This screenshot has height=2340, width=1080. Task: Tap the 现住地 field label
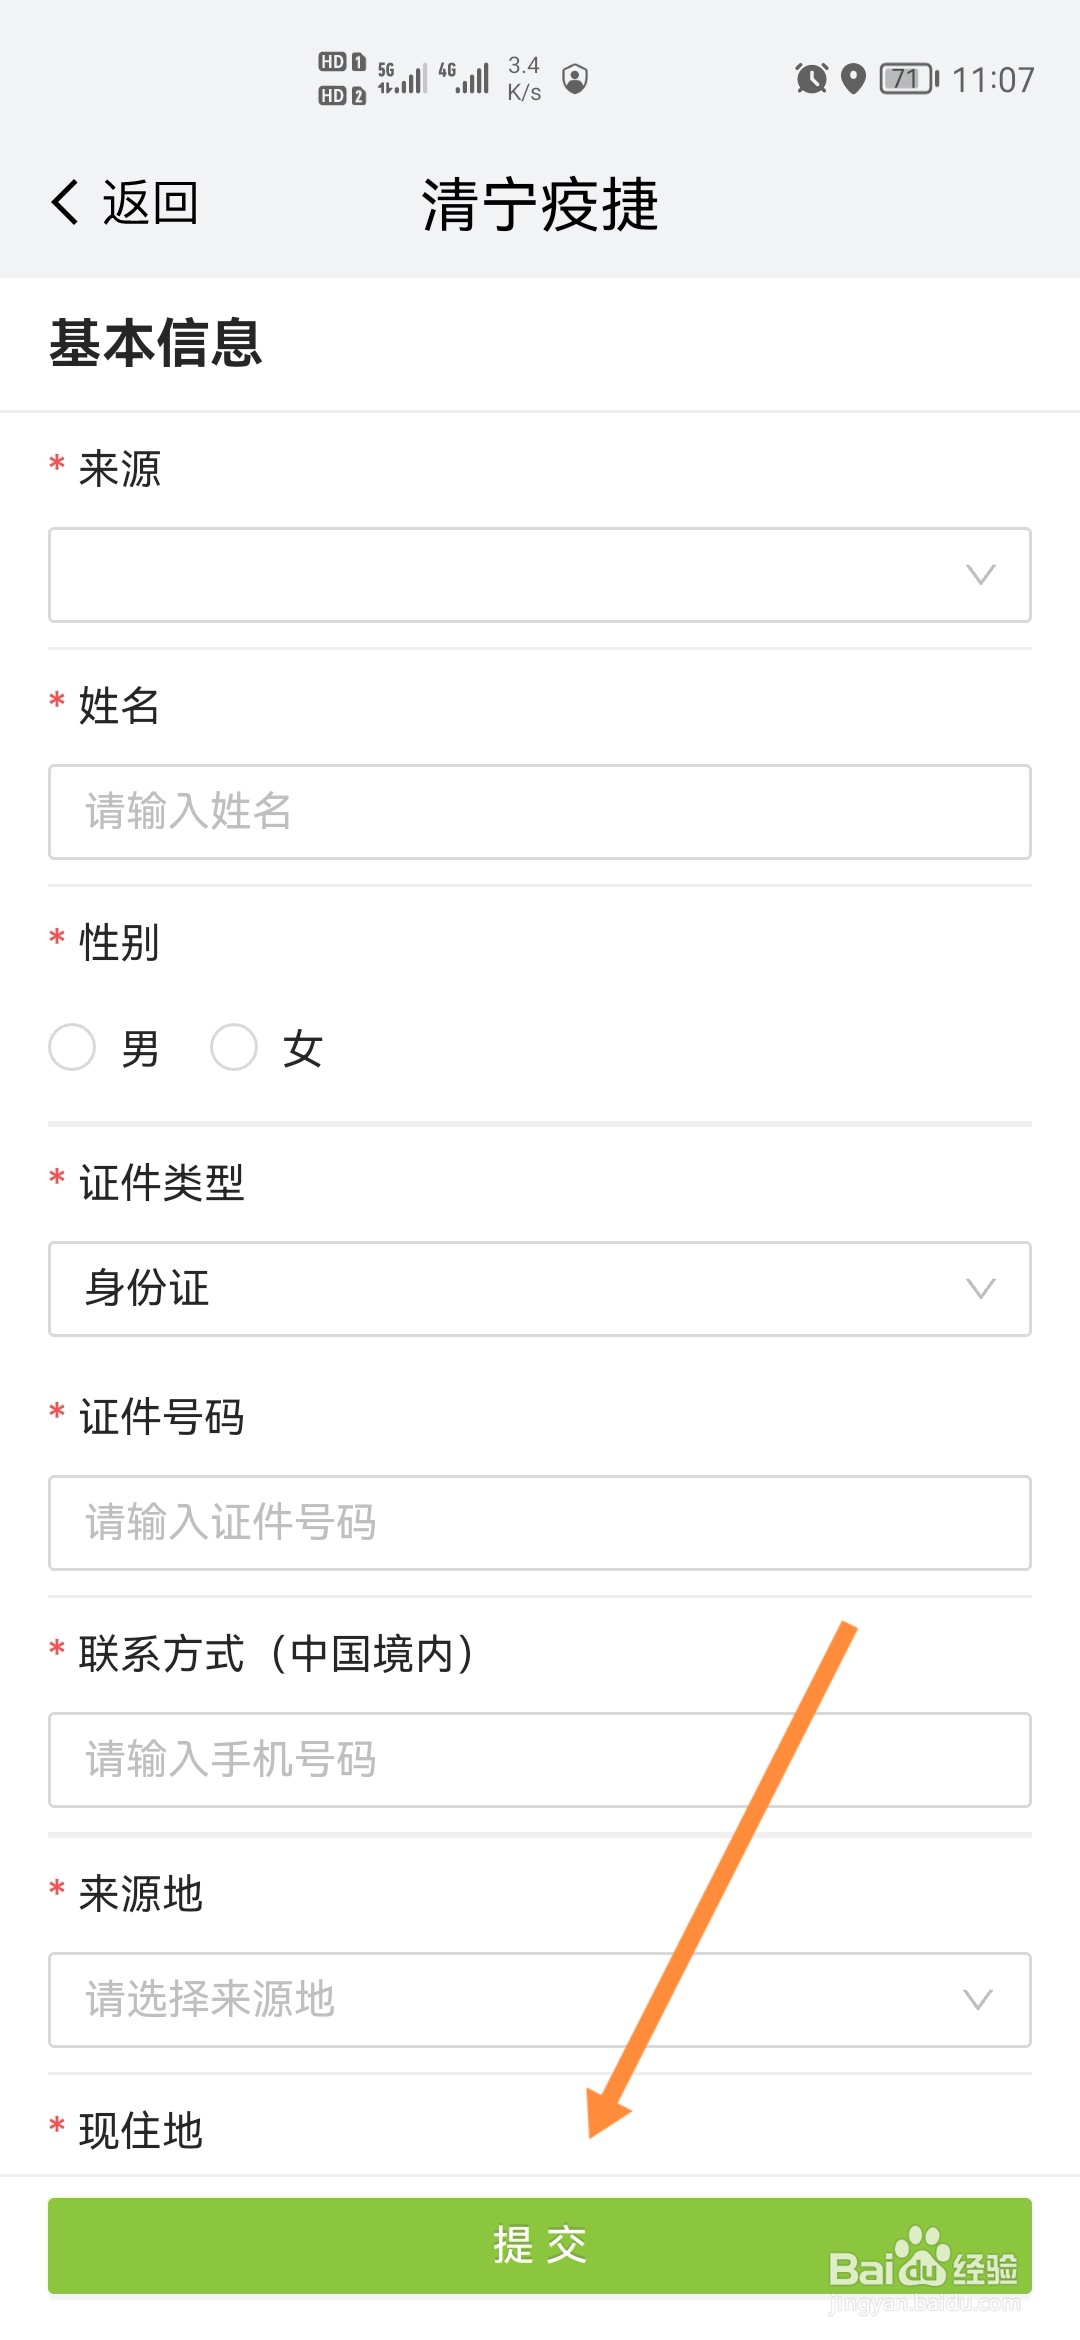[x=139, y=2131]
